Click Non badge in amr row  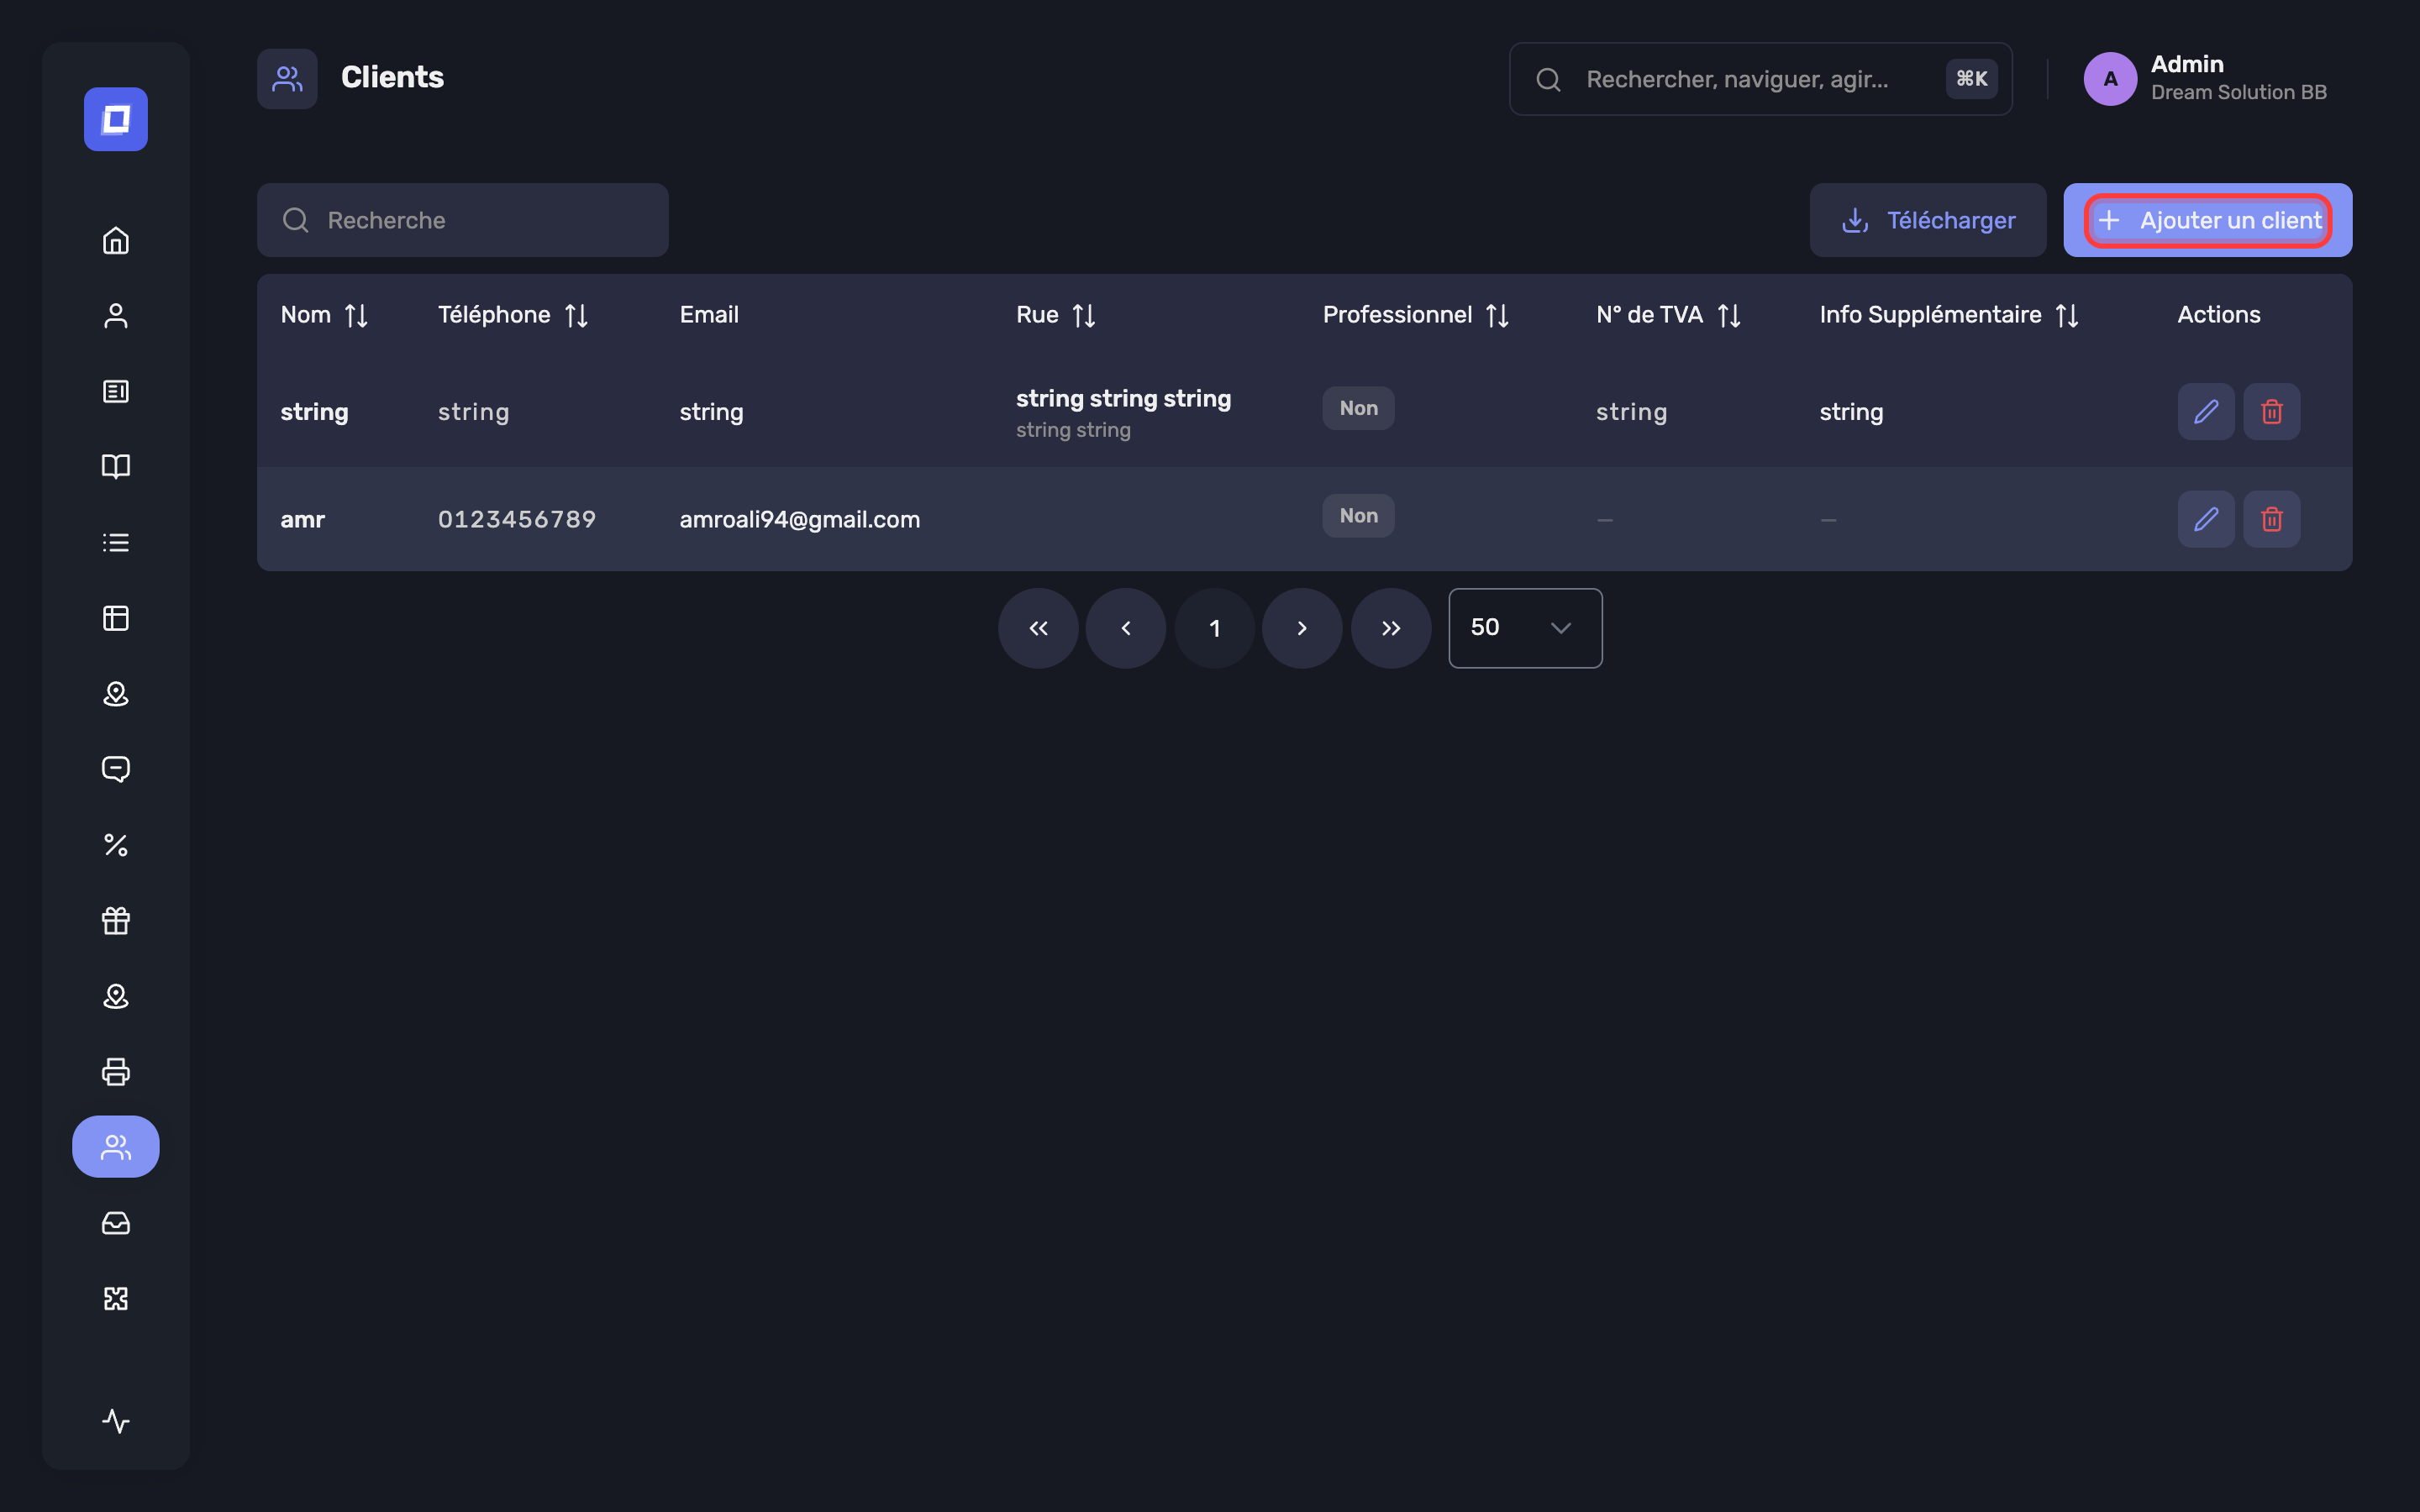(1358, 516)
